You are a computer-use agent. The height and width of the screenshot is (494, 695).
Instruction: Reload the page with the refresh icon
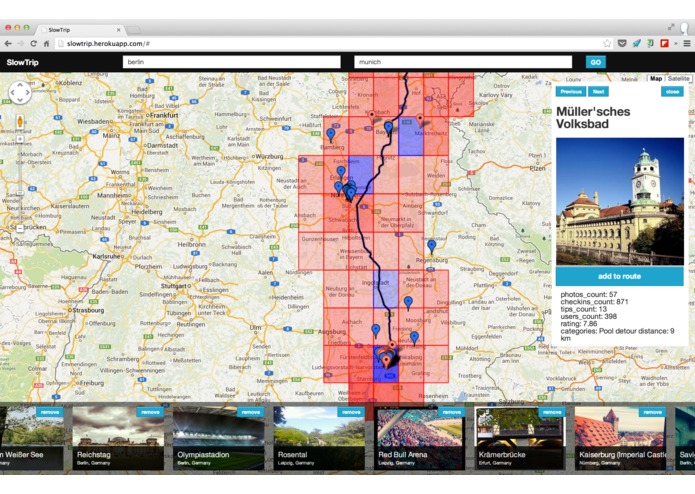33,43
